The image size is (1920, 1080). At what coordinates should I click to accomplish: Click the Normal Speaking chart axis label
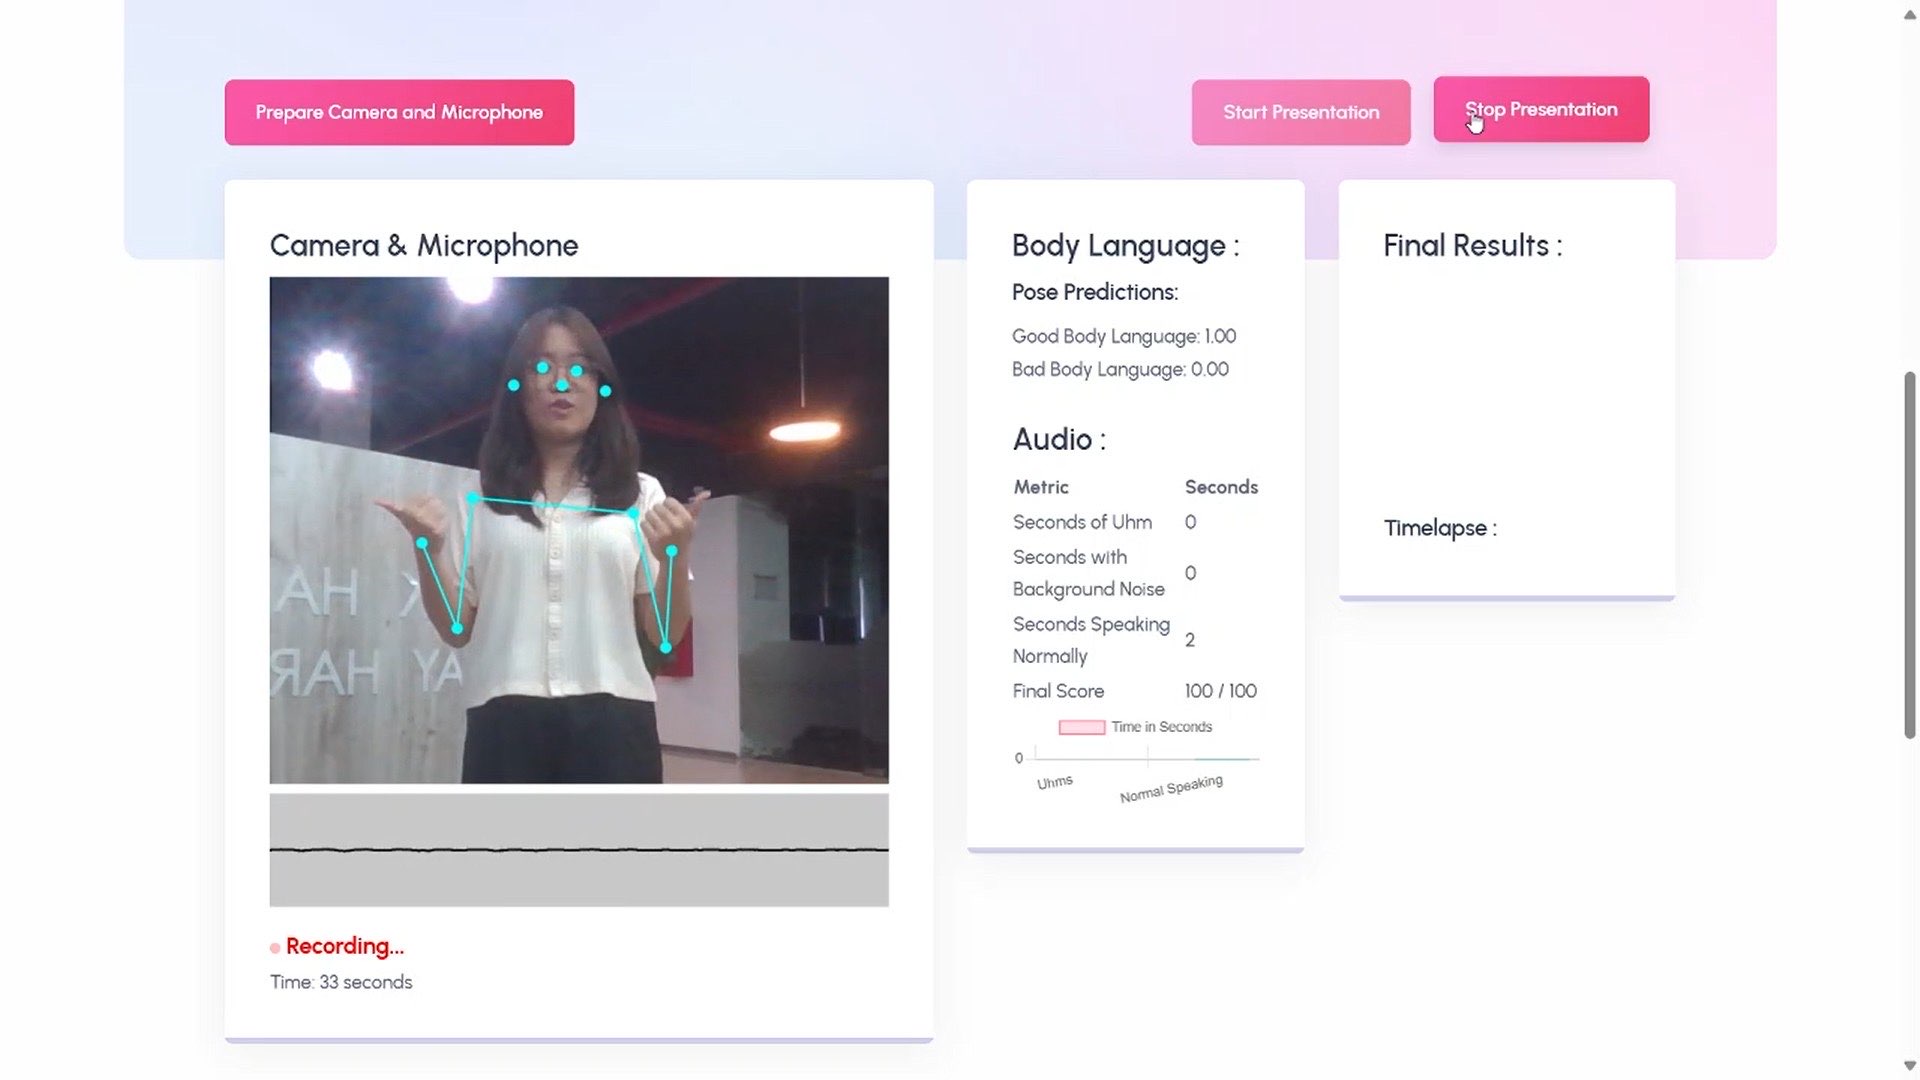click(x=1171, y=789)
